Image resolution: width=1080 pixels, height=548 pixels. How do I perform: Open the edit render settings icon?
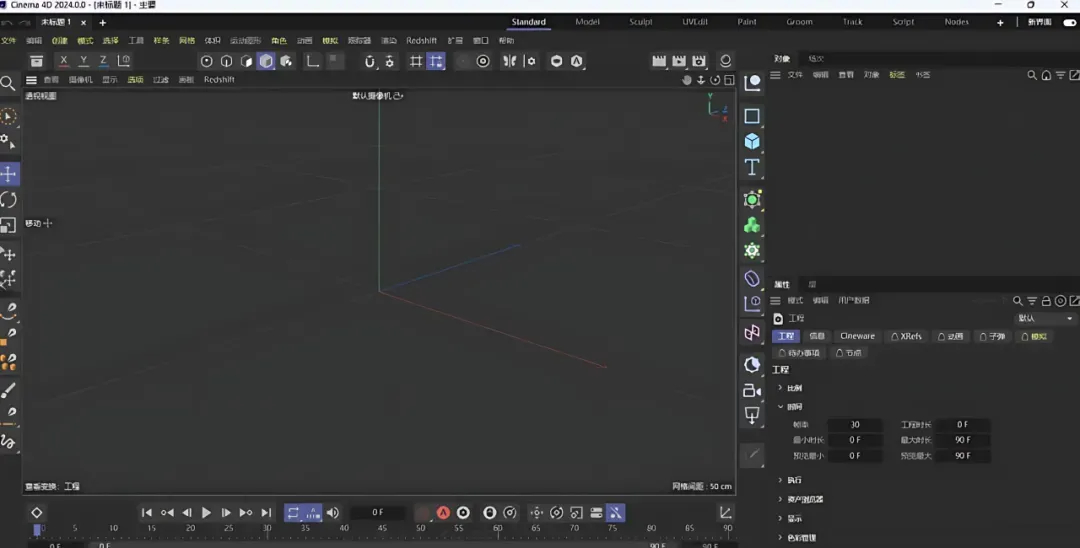coord(699,61)
